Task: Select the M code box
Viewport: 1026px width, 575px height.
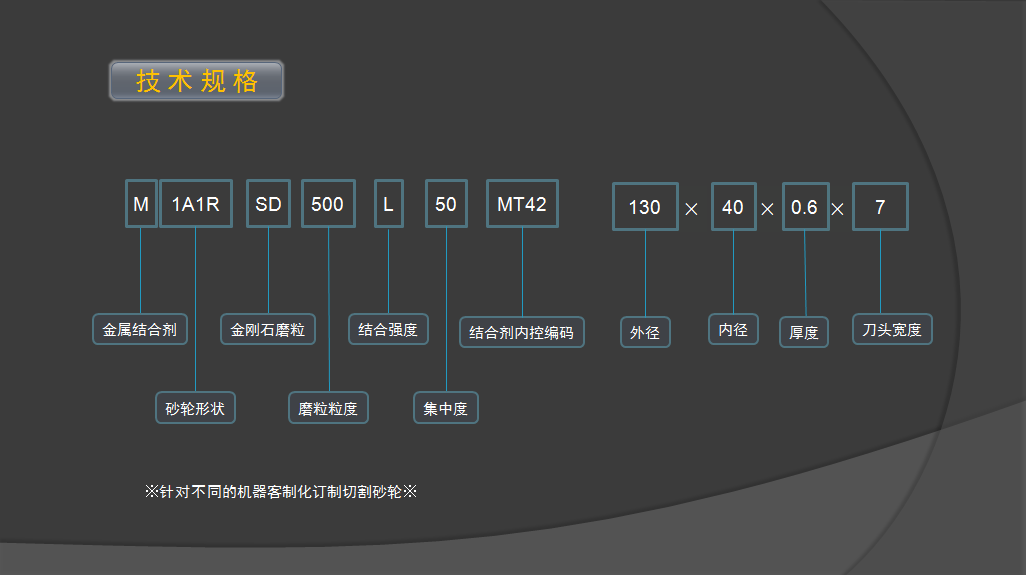Action: tap(141, 204)
